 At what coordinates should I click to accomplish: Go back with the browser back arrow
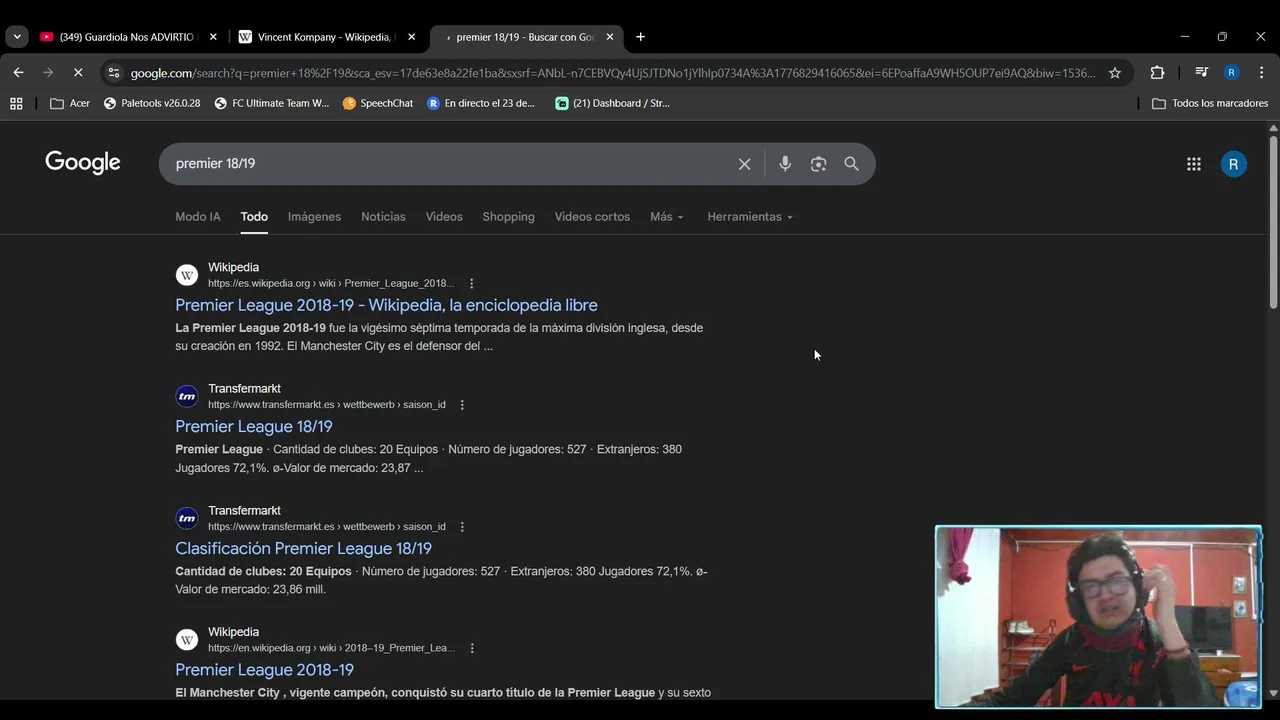pos(18,73)
